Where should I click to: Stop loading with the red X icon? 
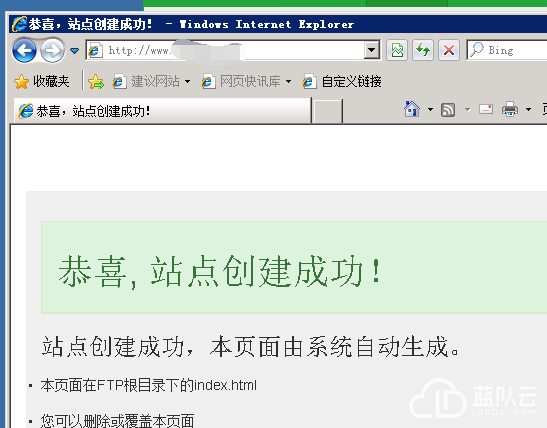(x=449, y=51)
